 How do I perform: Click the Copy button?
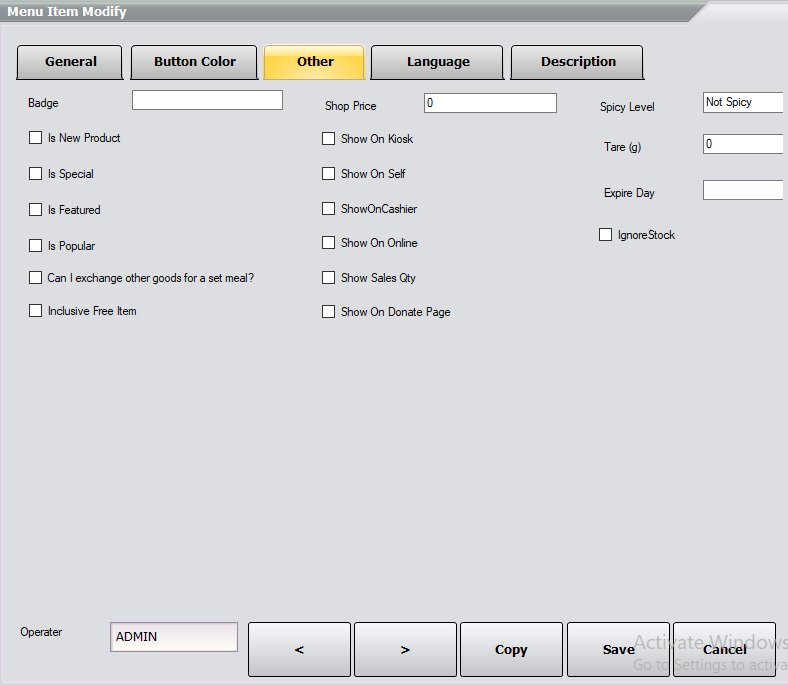[512, 649]
